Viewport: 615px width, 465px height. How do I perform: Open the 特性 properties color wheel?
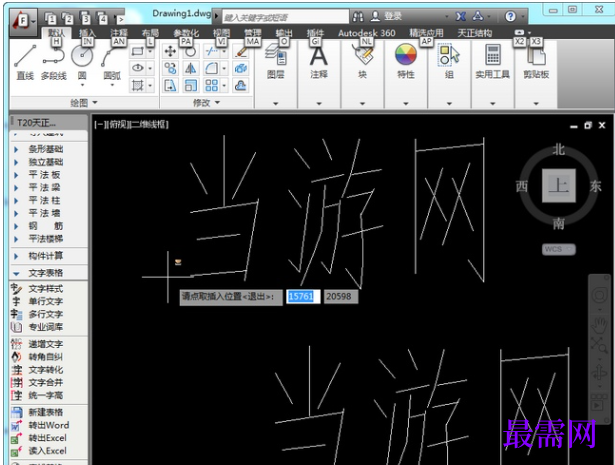tap(406, 54)
